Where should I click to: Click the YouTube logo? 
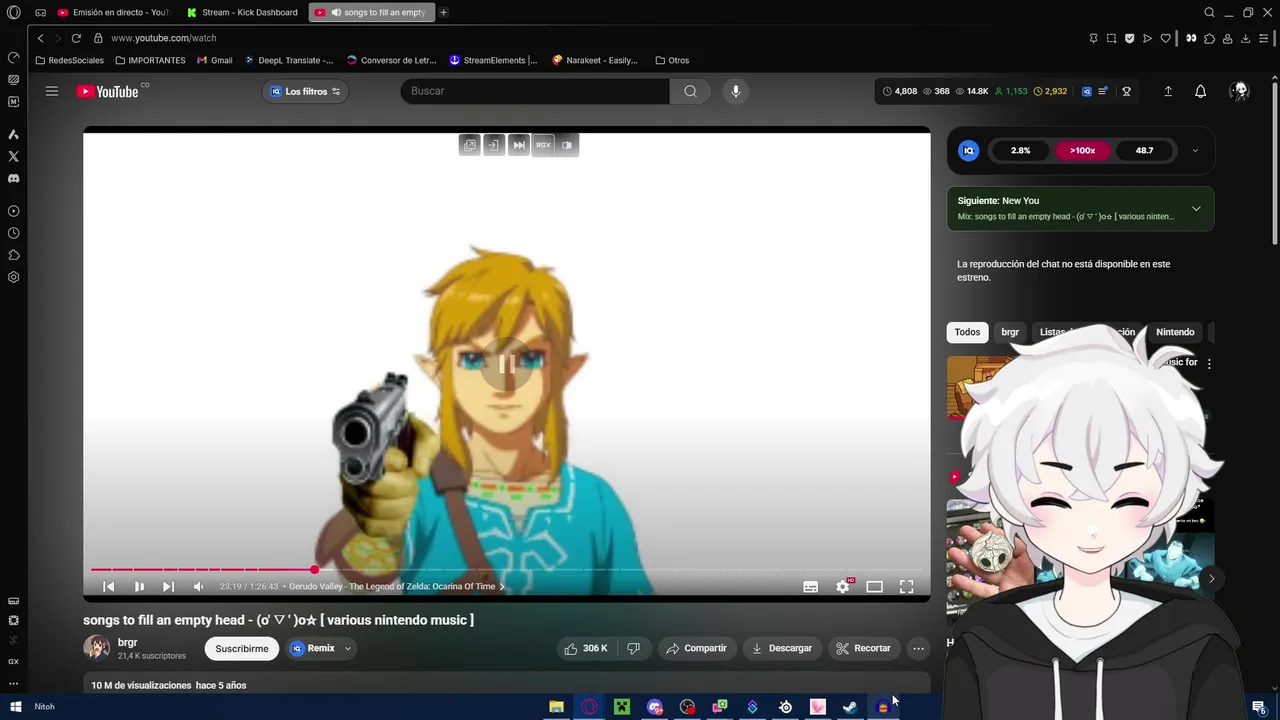[x=107, y=91]
